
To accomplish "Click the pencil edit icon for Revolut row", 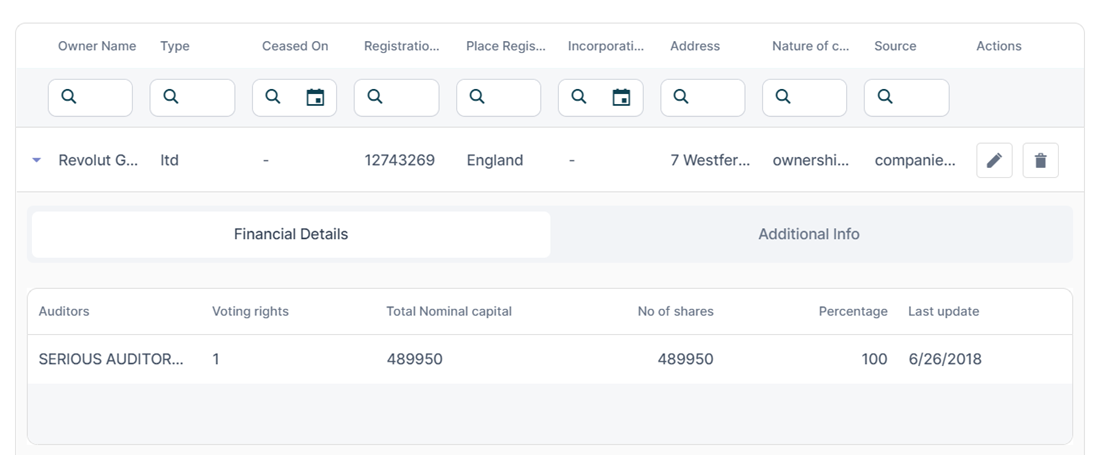I will click(x=994, y=160).
